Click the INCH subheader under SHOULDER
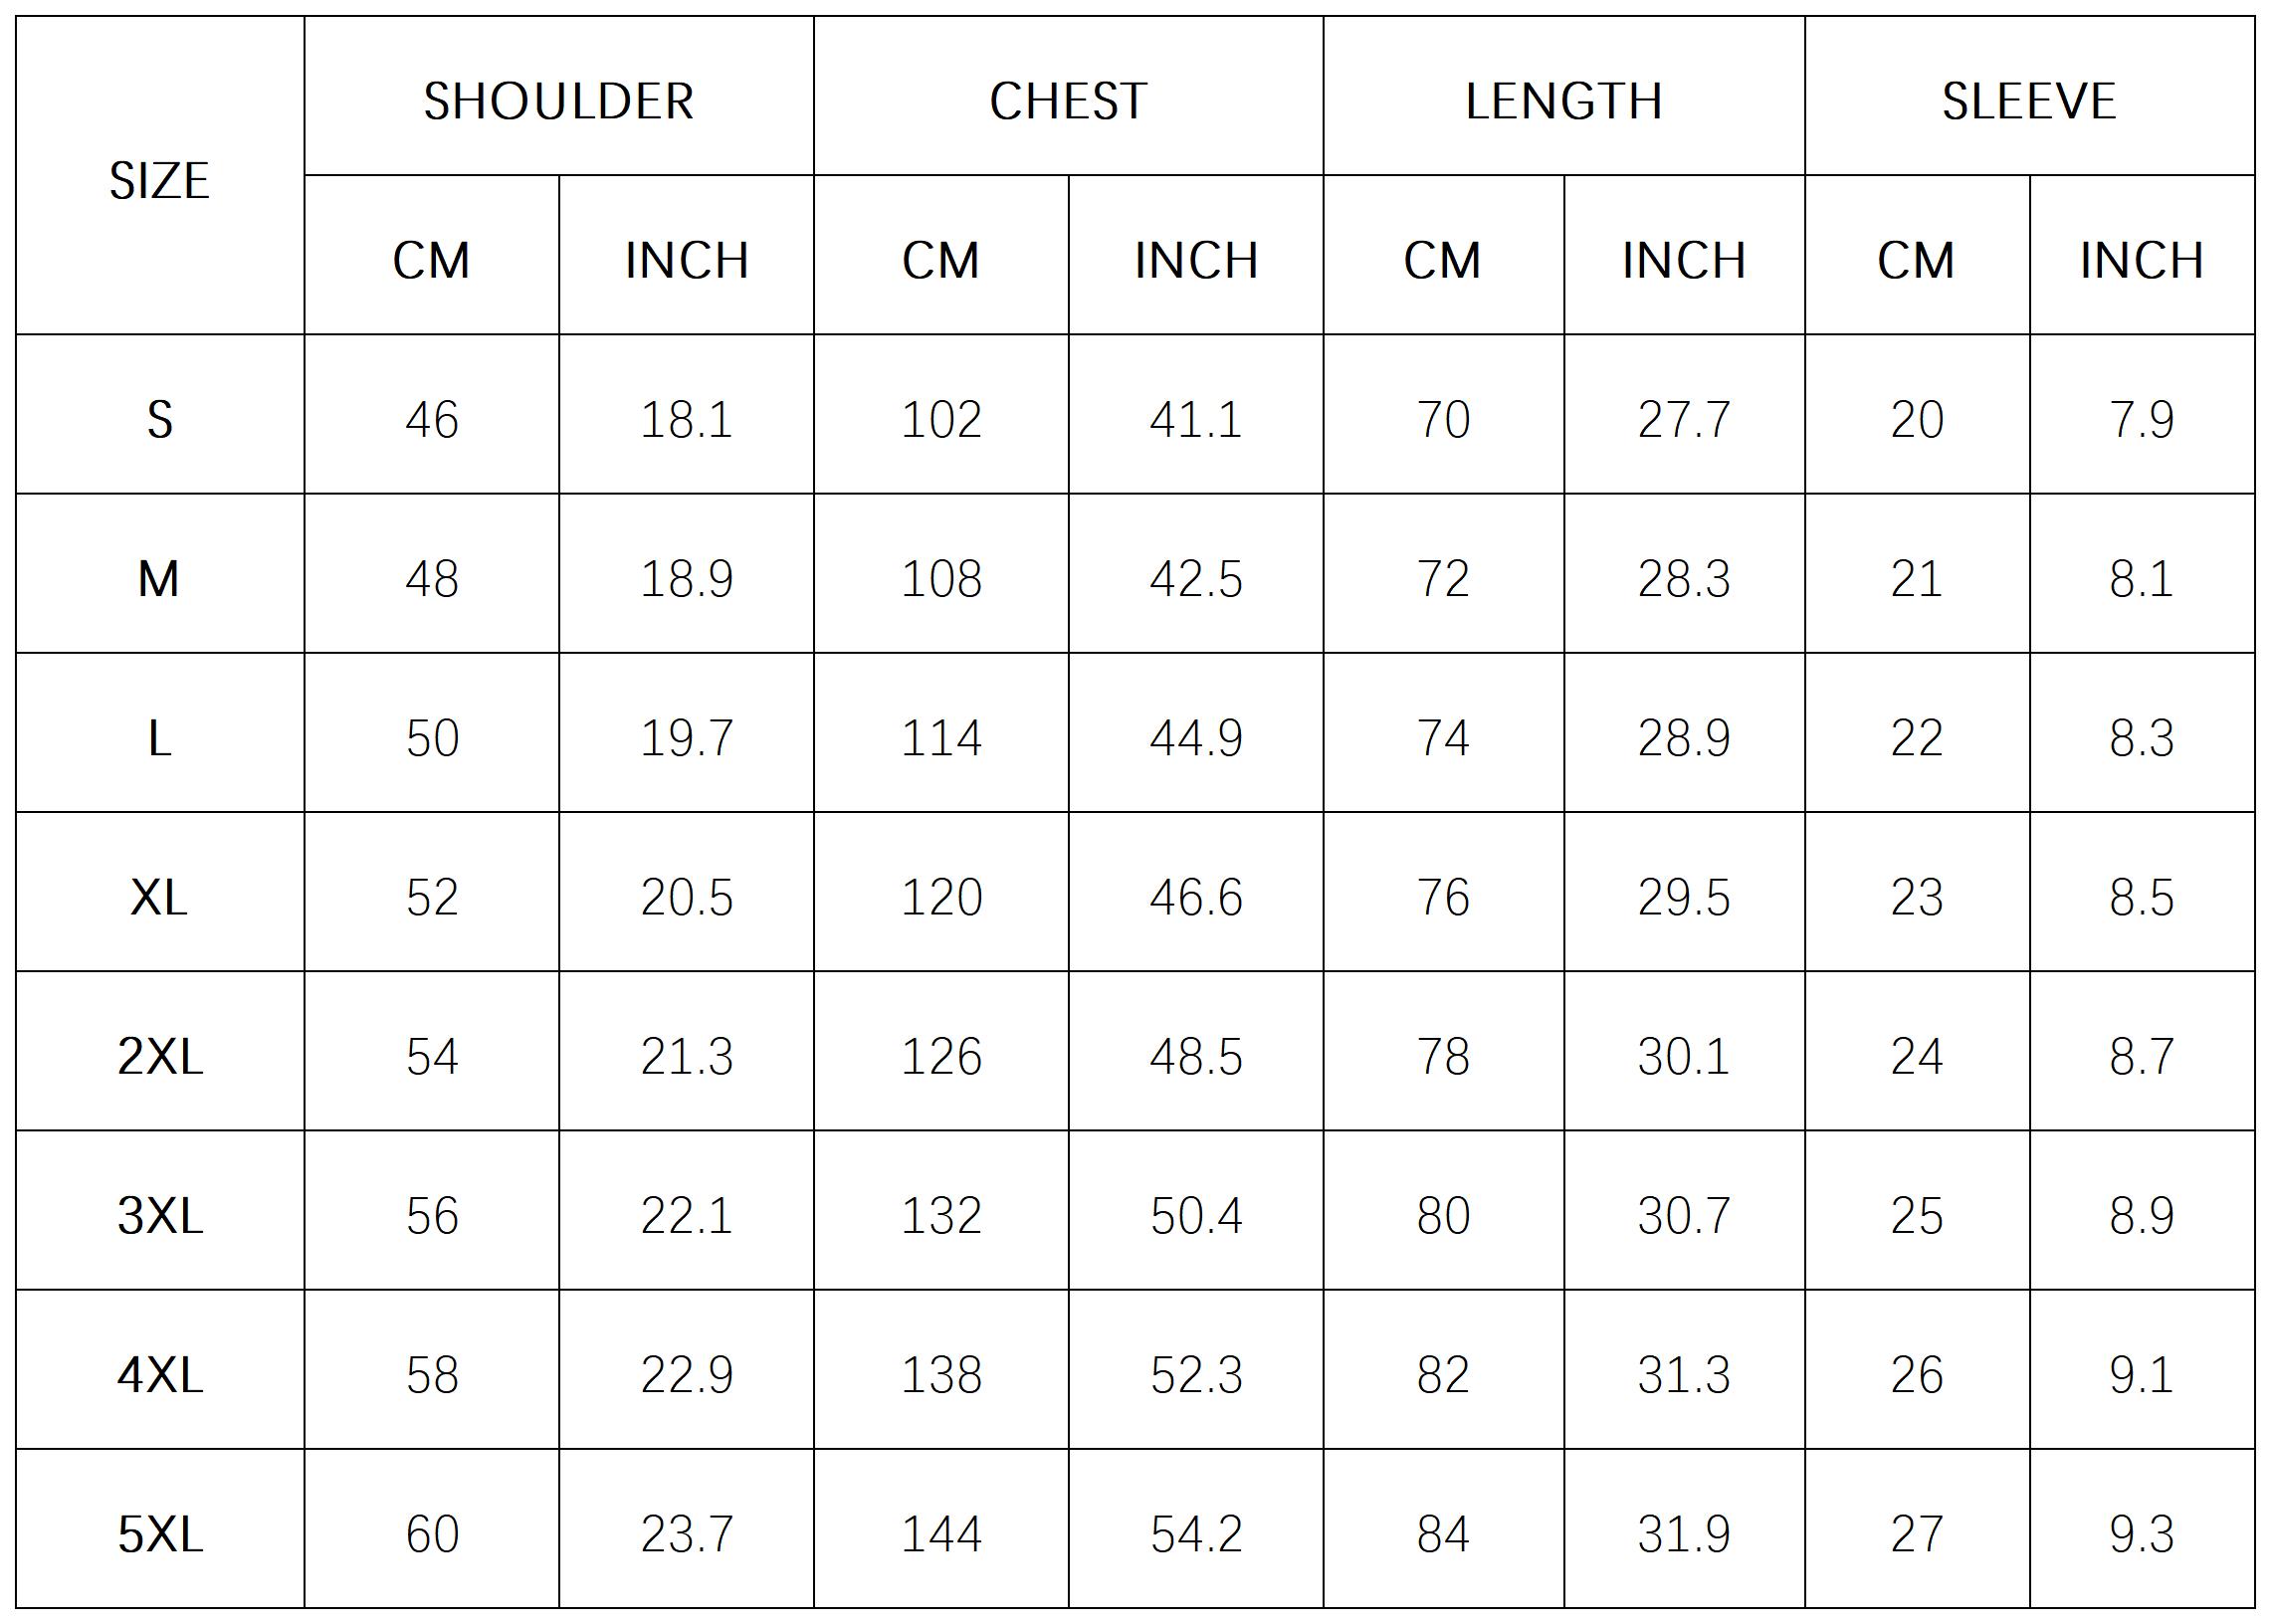2271x1624 pixels. point(686,260)
